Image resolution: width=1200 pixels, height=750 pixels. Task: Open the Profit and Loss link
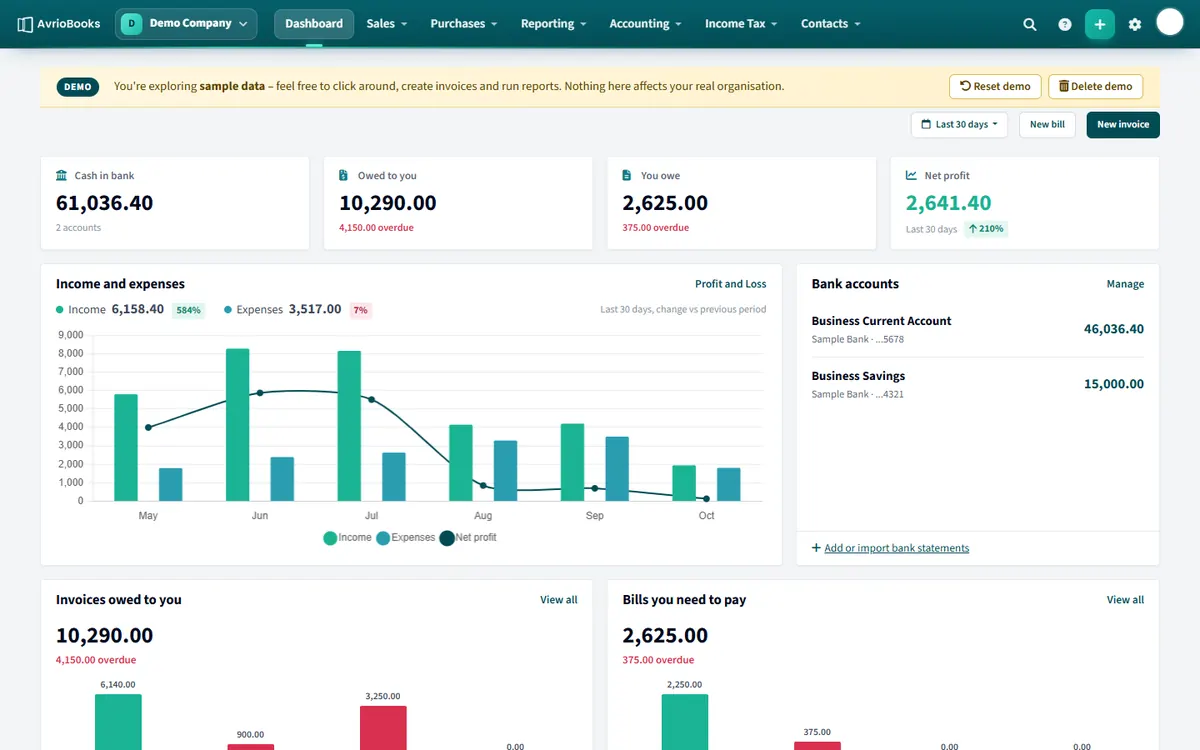pos(731,284)
